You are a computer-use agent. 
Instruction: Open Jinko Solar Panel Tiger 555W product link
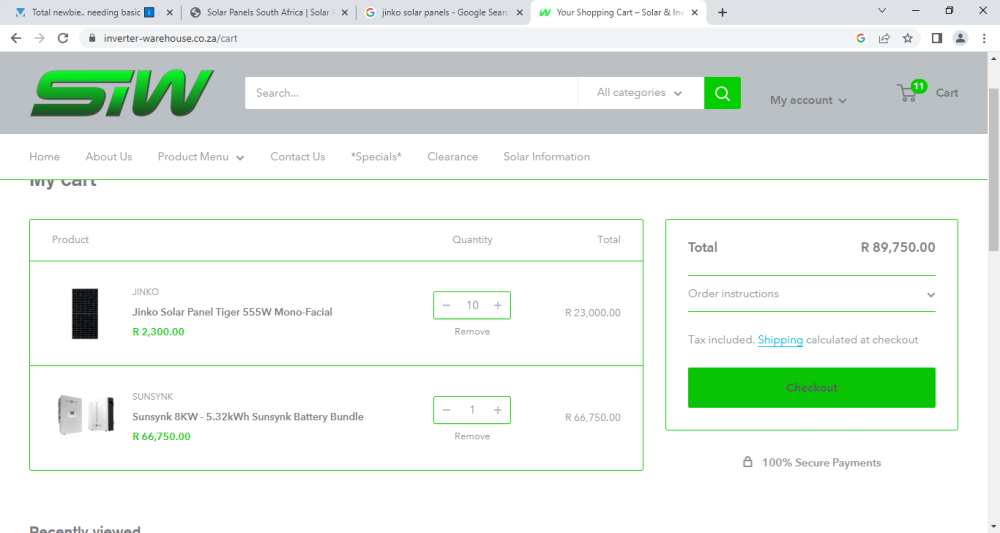pyautogui.click(x=232, y=312)
